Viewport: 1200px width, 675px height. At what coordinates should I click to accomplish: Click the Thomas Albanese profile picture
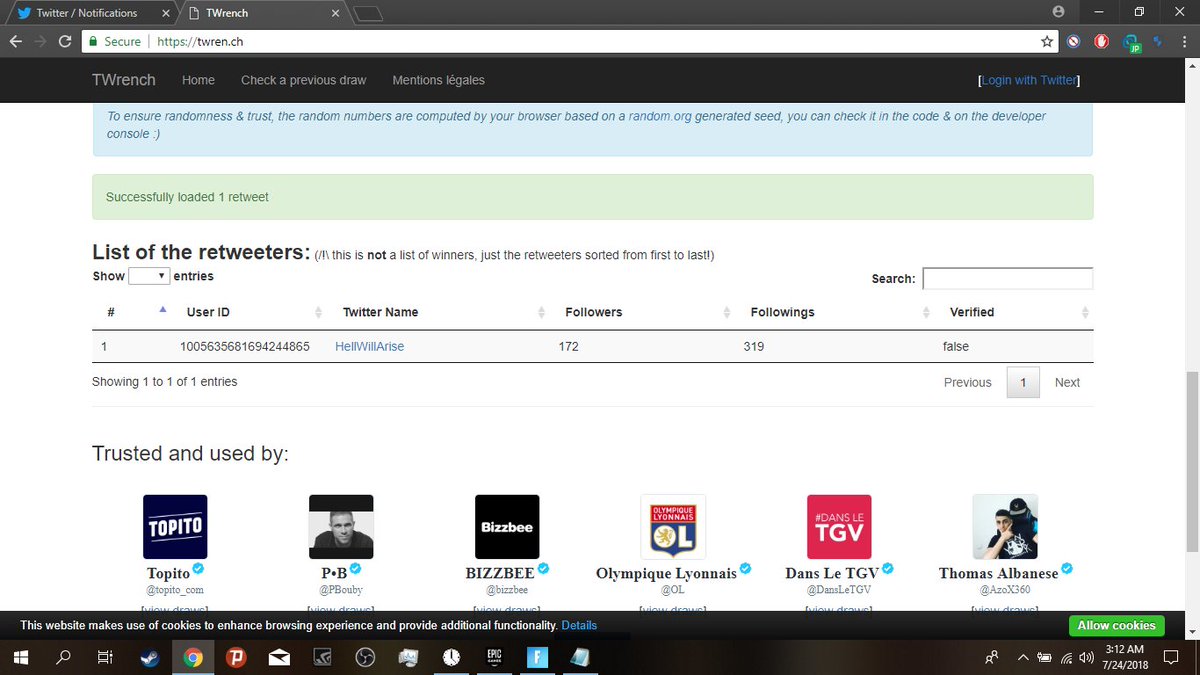click(1005, 526)
